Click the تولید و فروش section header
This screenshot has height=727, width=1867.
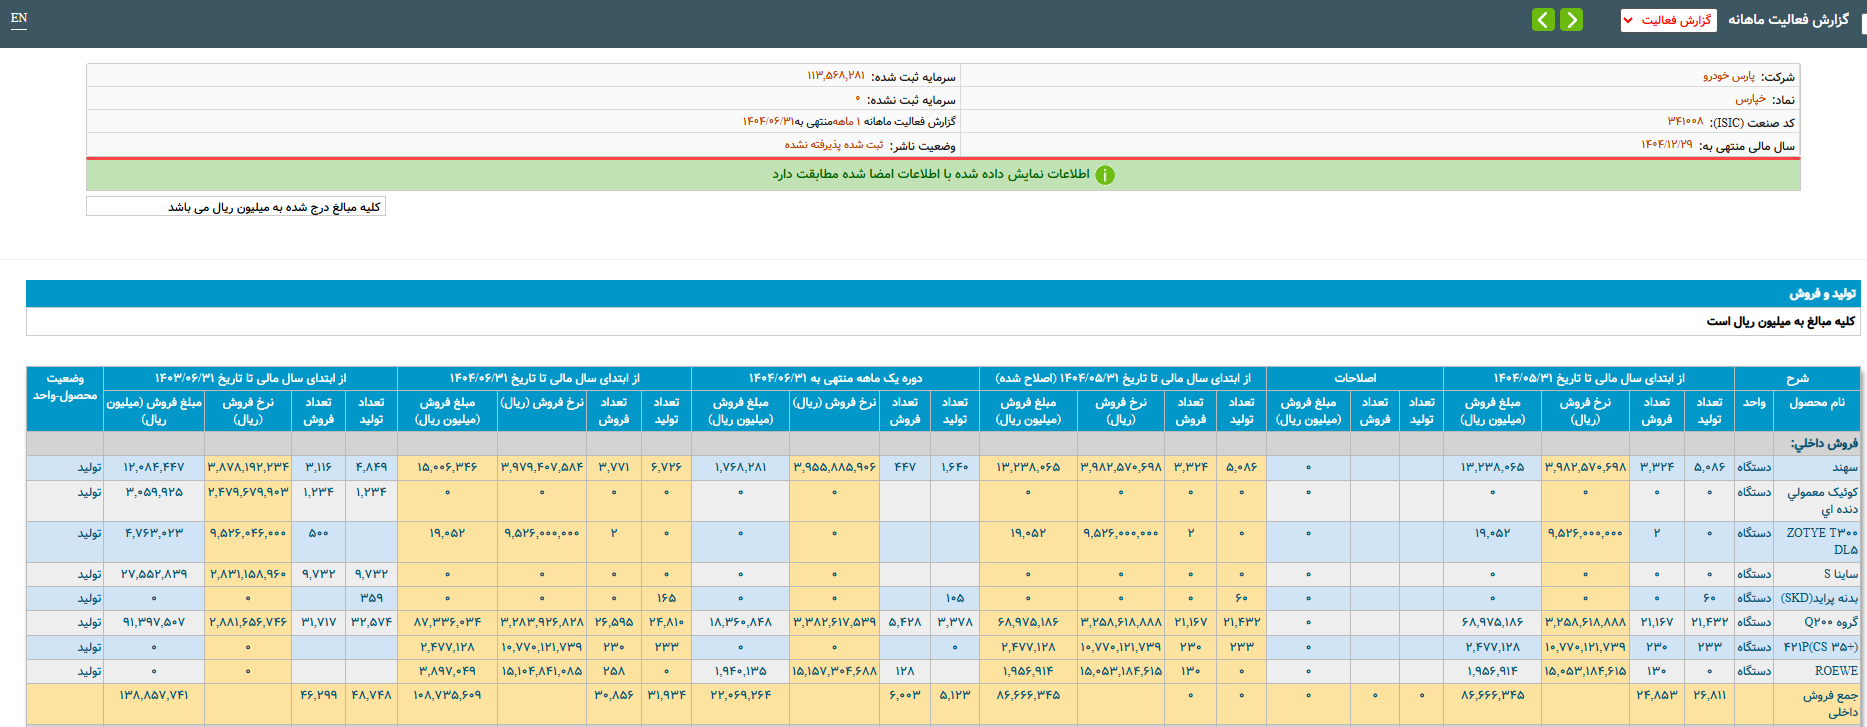point(1822,294)
